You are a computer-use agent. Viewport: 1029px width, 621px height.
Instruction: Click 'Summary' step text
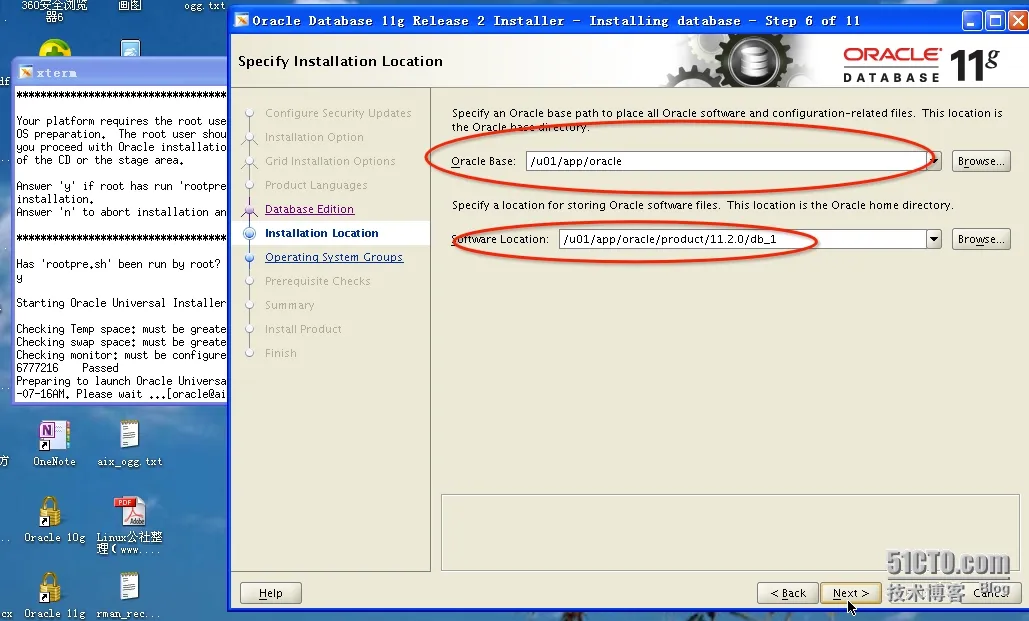[x=289, y=305]
